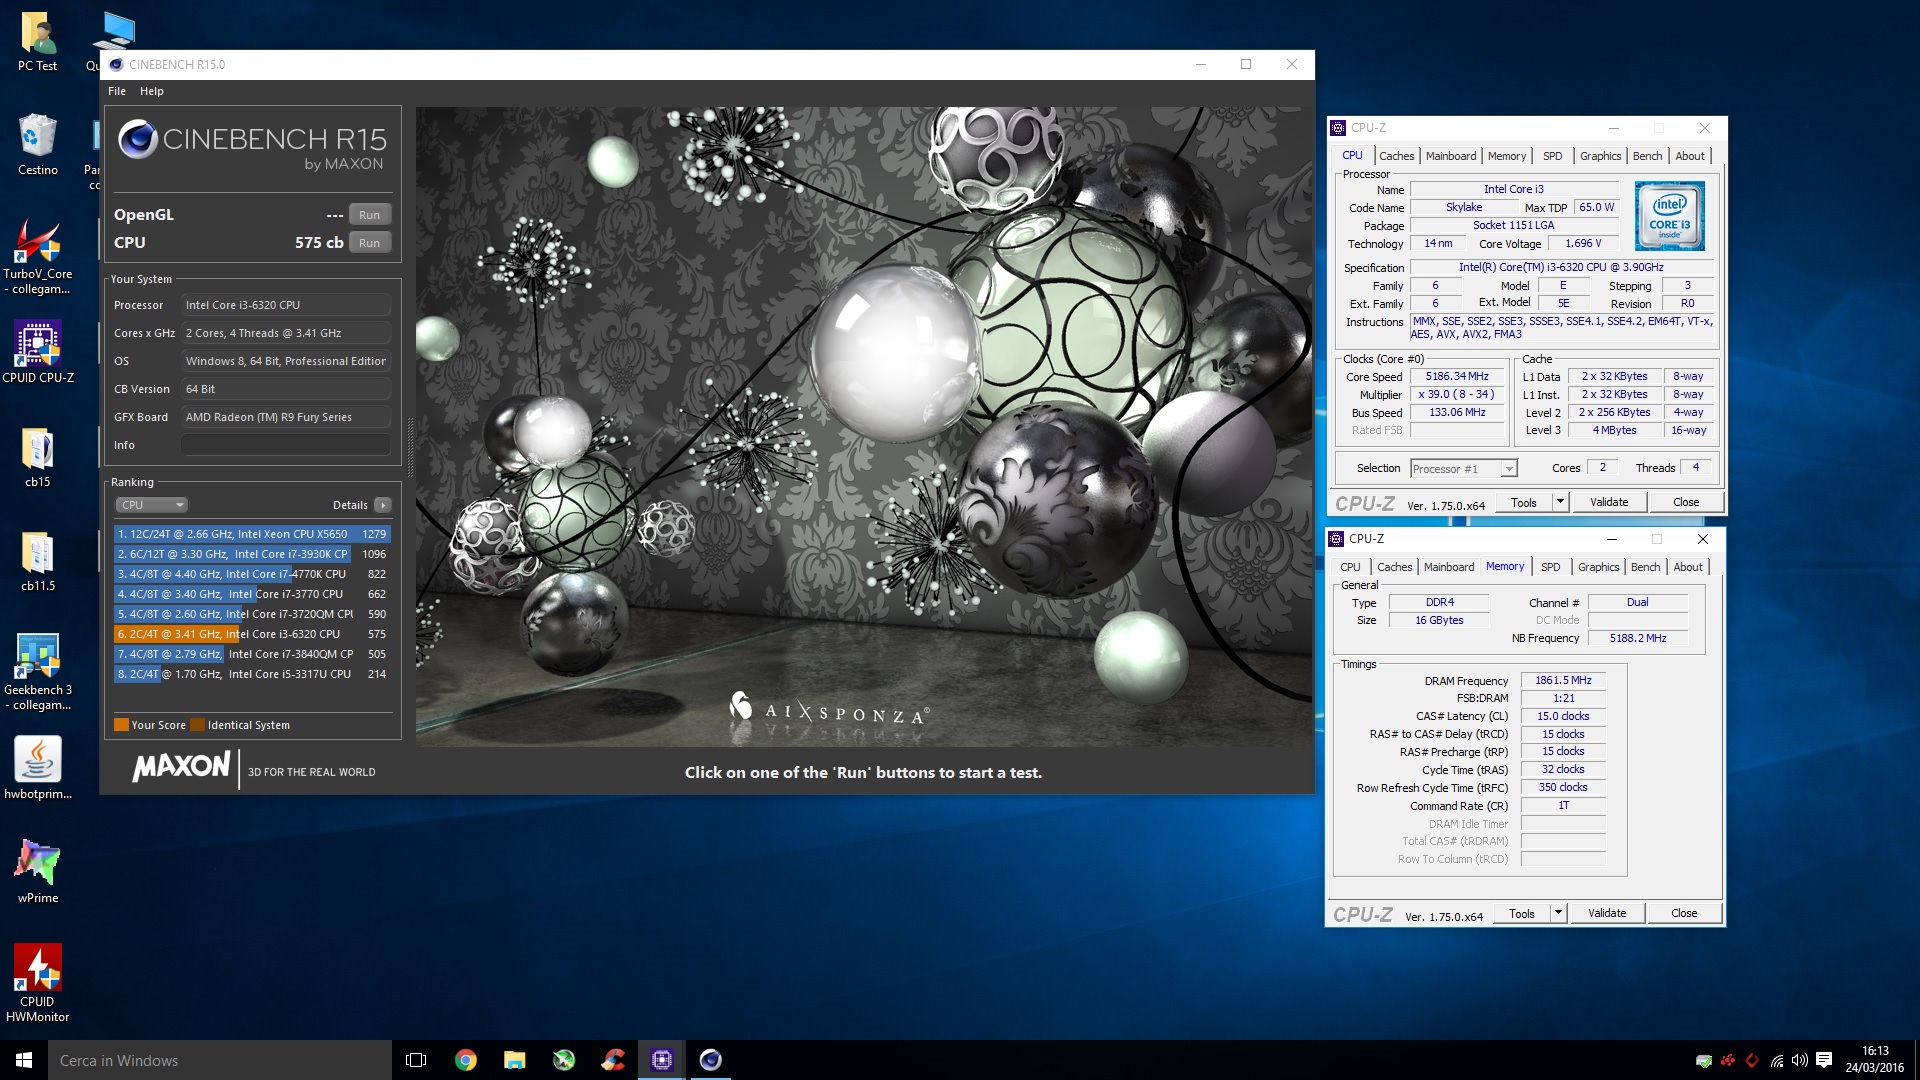1920x1080 pixels.
Task: Launch wPrime desktop shortcut
Action: (38, 872)
